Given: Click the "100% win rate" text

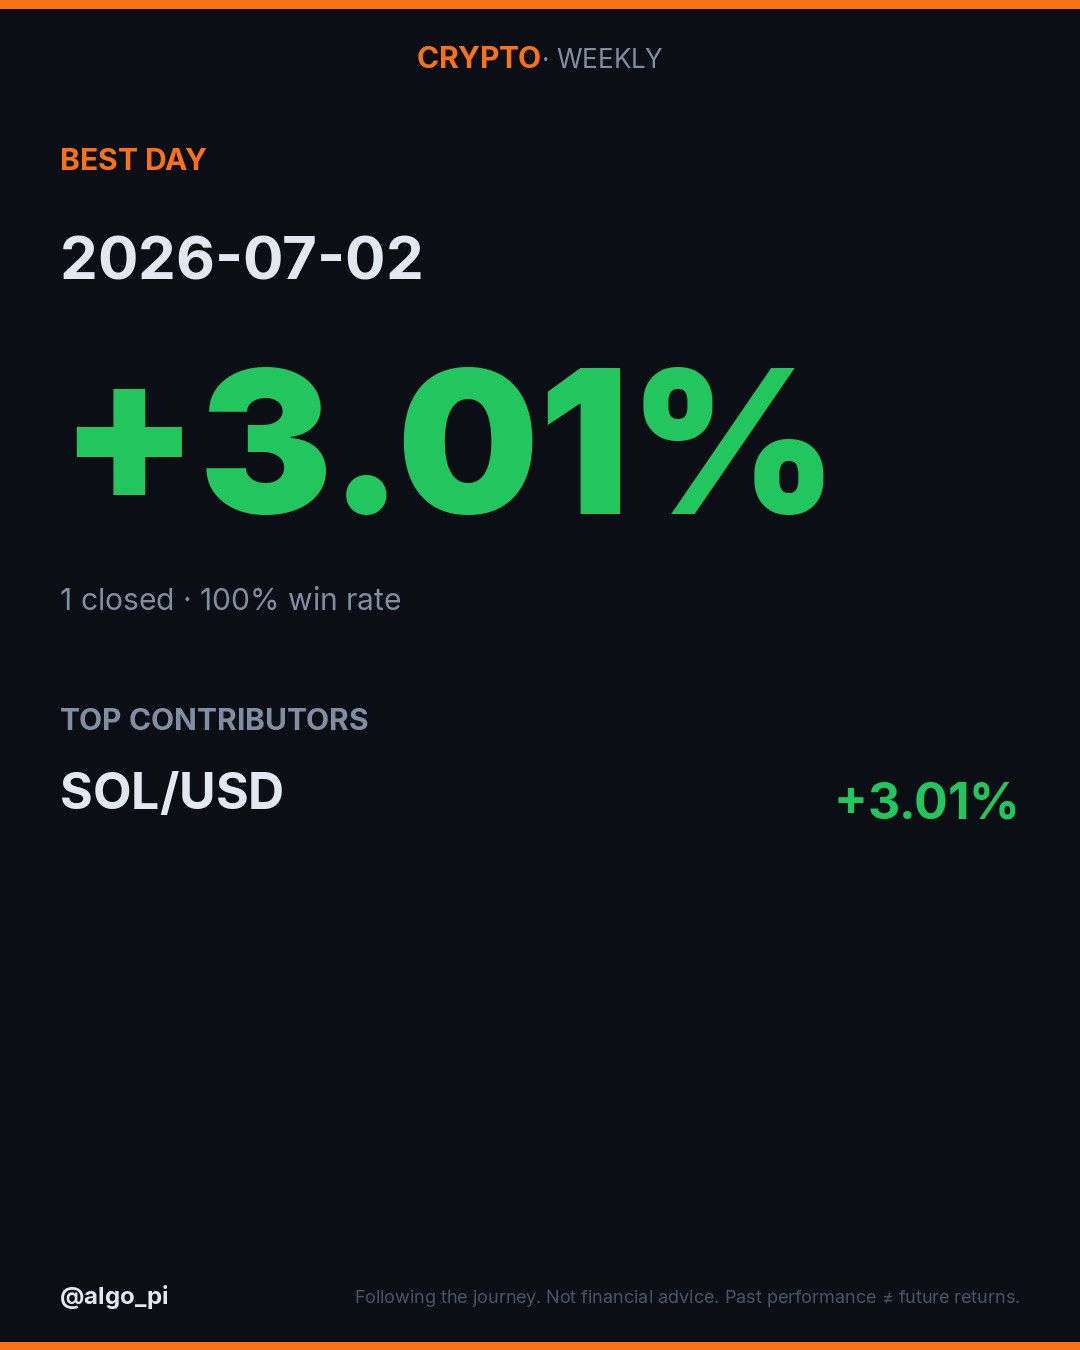Looking at the screenshot, I should pos(300,599).
